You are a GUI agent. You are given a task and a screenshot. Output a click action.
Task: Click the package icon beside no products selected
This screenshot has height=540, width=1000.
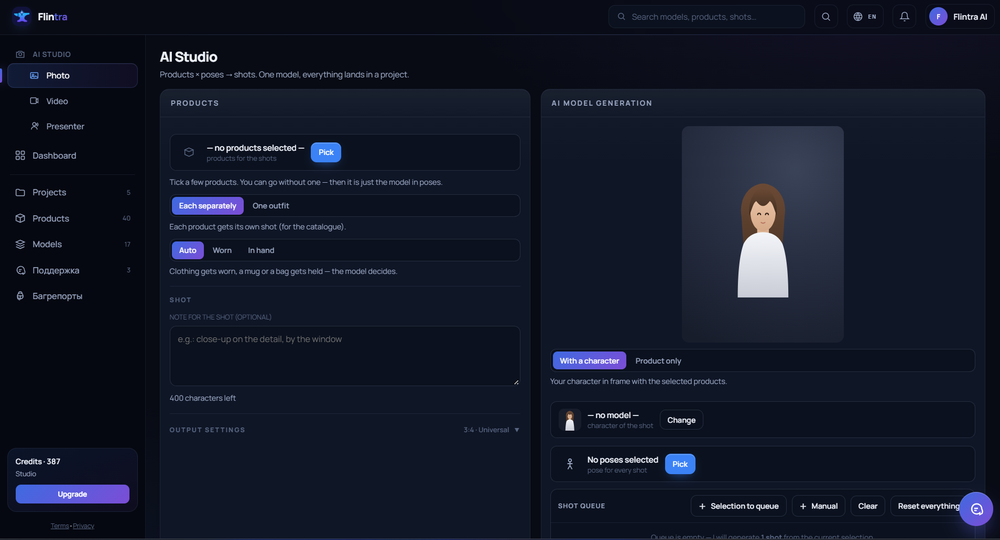(x=189, y=152)
